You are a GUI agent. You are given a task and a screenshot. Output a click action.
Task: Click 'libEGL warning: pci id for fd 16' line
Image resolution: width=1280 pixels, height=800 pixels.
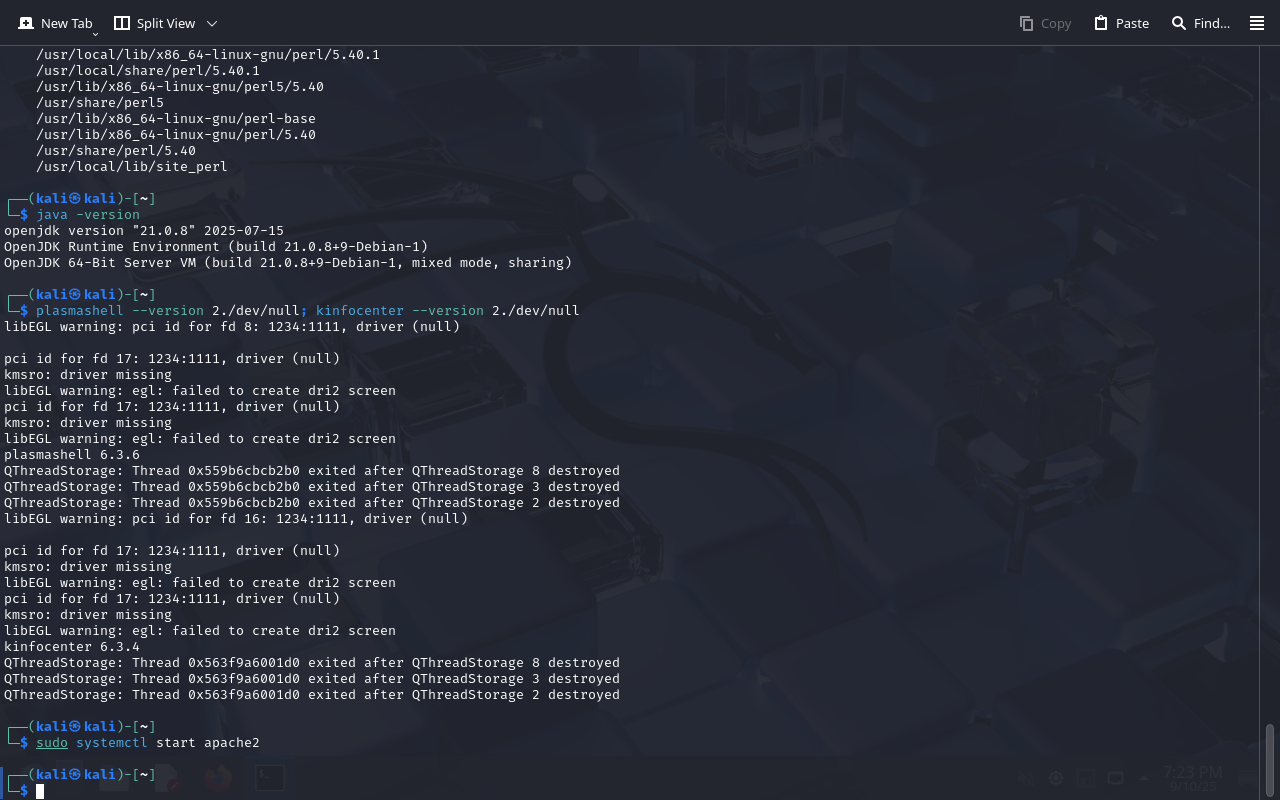point(236,519)
